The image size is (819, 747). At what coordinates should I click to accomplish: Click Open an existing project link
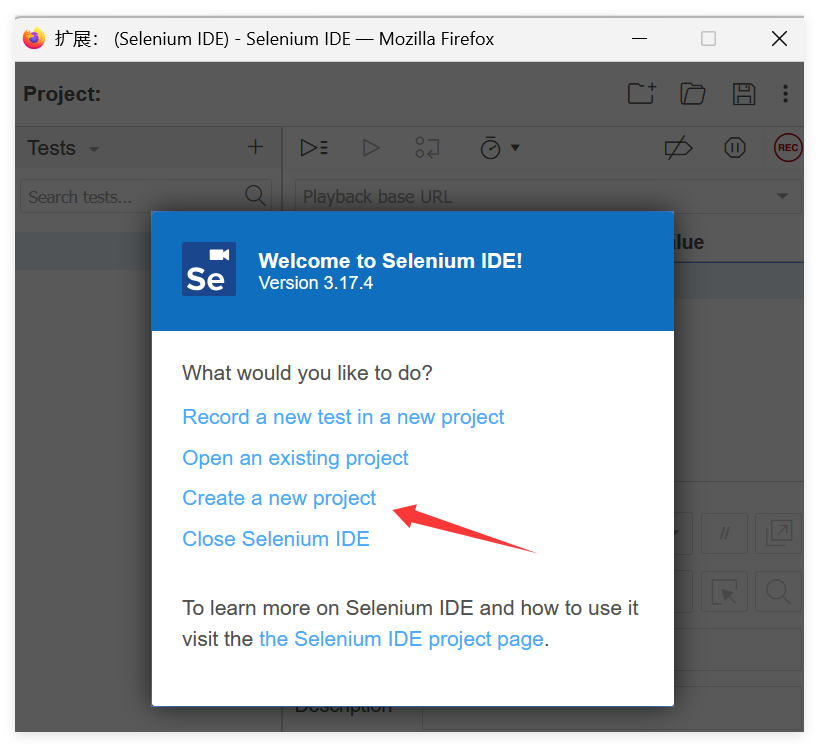click(x=295, y=458)
